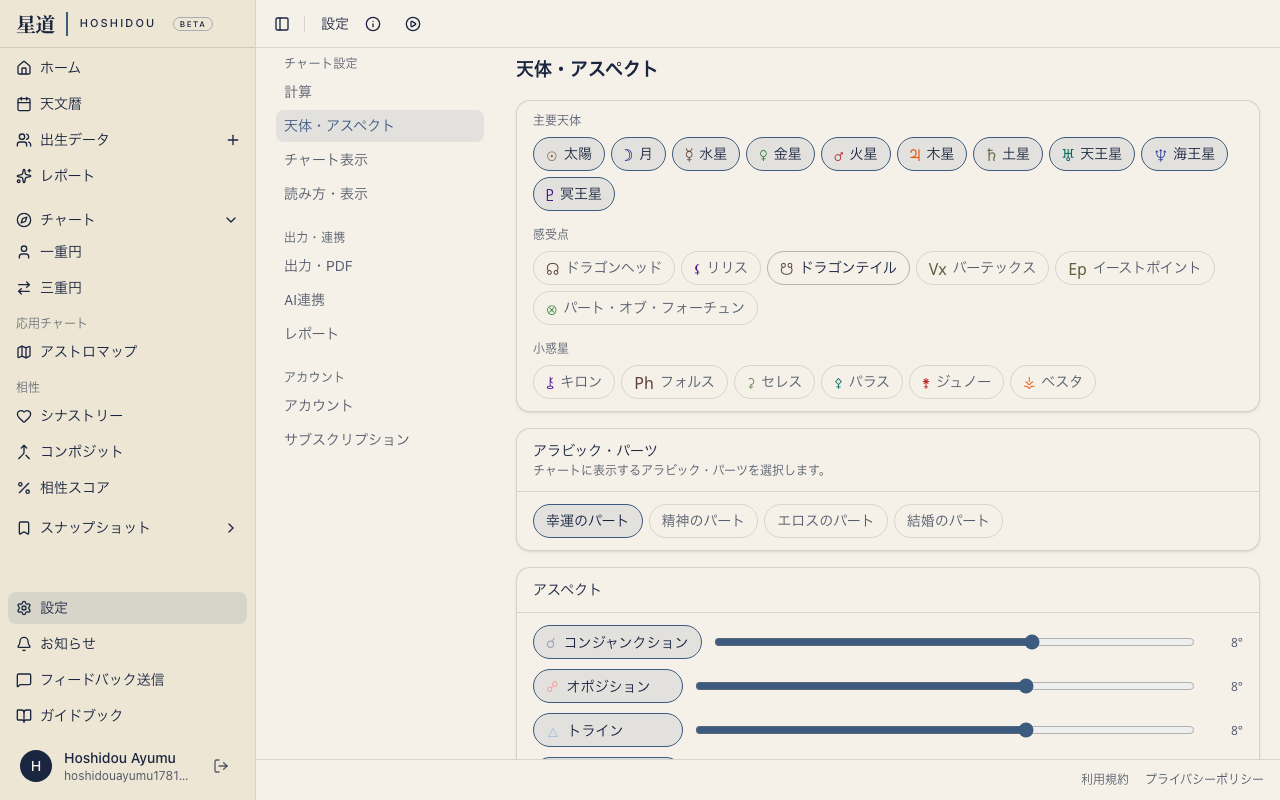Screen dimensions: 1280x800
Task: Open サブスクリプション settings tab
Action: pos(380,440)
